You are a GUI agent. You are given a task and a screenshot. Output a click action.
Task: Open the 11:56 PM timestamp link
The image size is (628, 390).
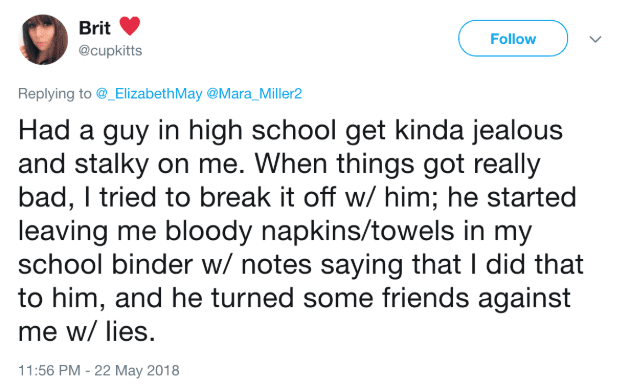pyautogui.click(x=49, y=370)
